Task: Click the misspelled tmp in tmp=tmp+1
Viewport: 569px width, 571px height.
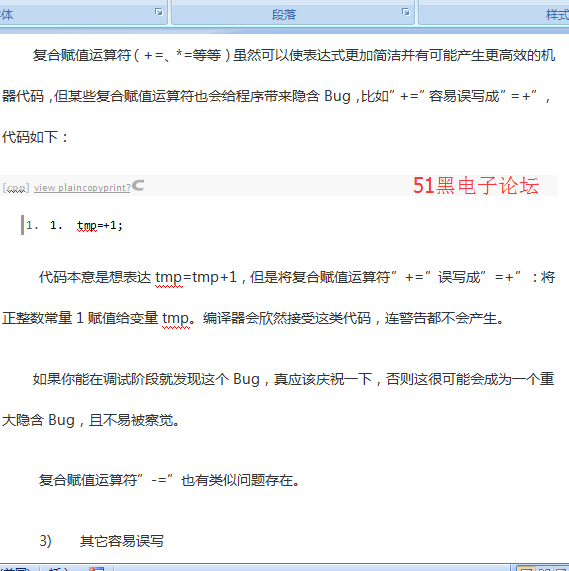Action: (169, 278)
